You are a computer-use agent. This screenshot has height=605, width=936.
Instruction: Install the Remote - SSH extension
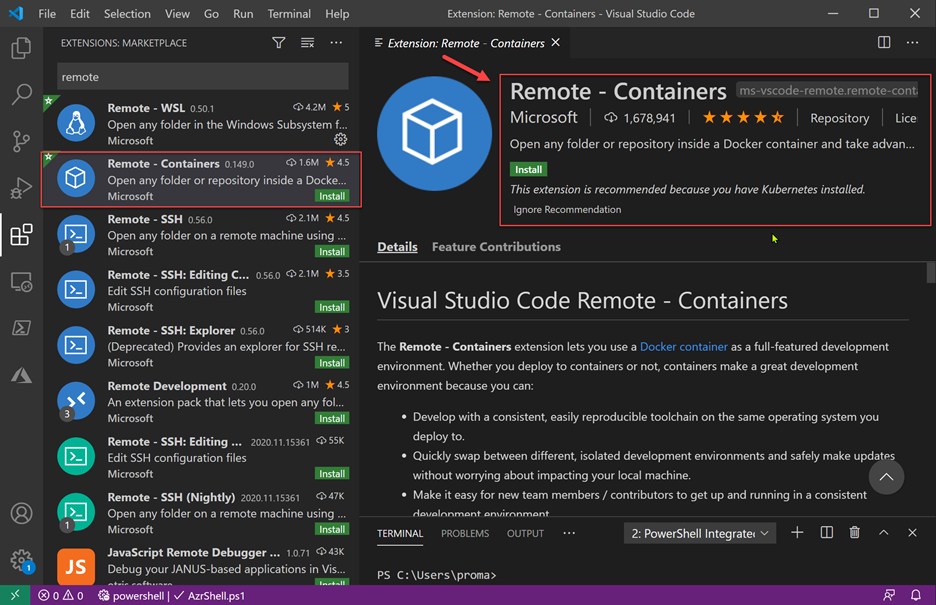point(332,252)
